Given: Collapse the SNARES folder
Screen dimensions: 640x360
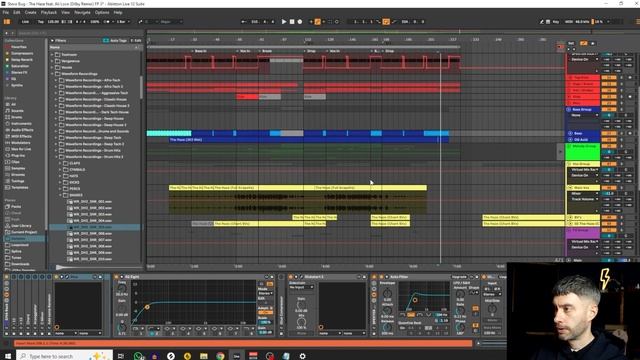Looking at the screenshot, I should pyautogui.click(x=60, y=195).
